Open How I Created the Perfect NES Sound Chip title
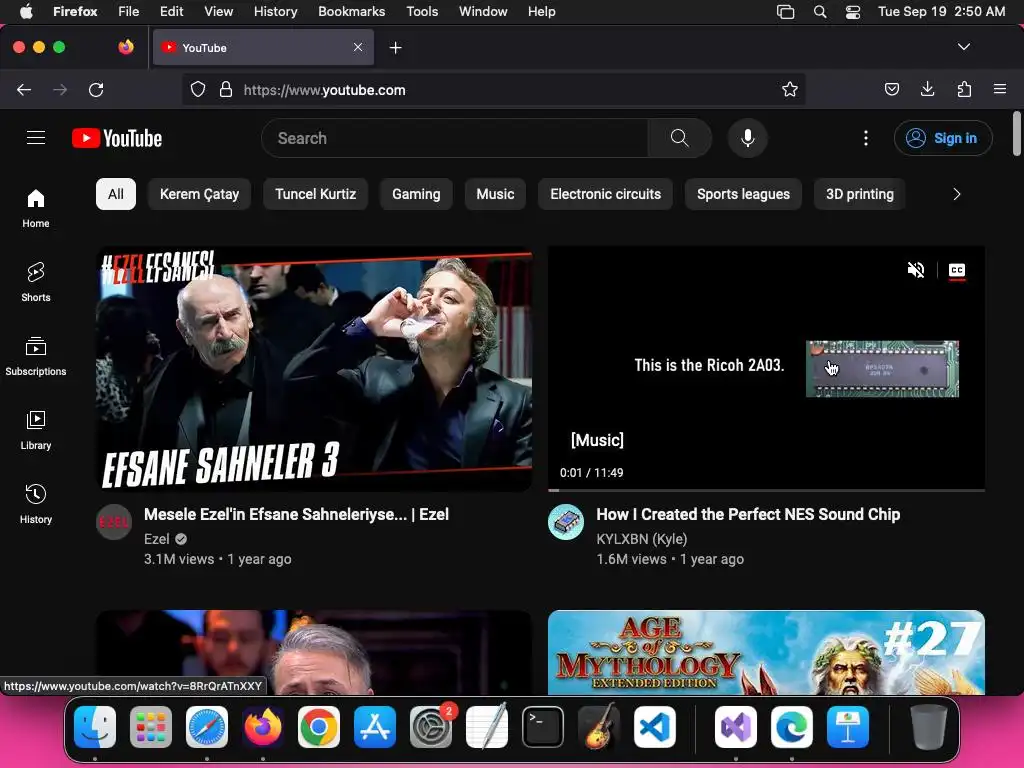The height and width of the screenshot is (768, 1024). tap(748, 515)
